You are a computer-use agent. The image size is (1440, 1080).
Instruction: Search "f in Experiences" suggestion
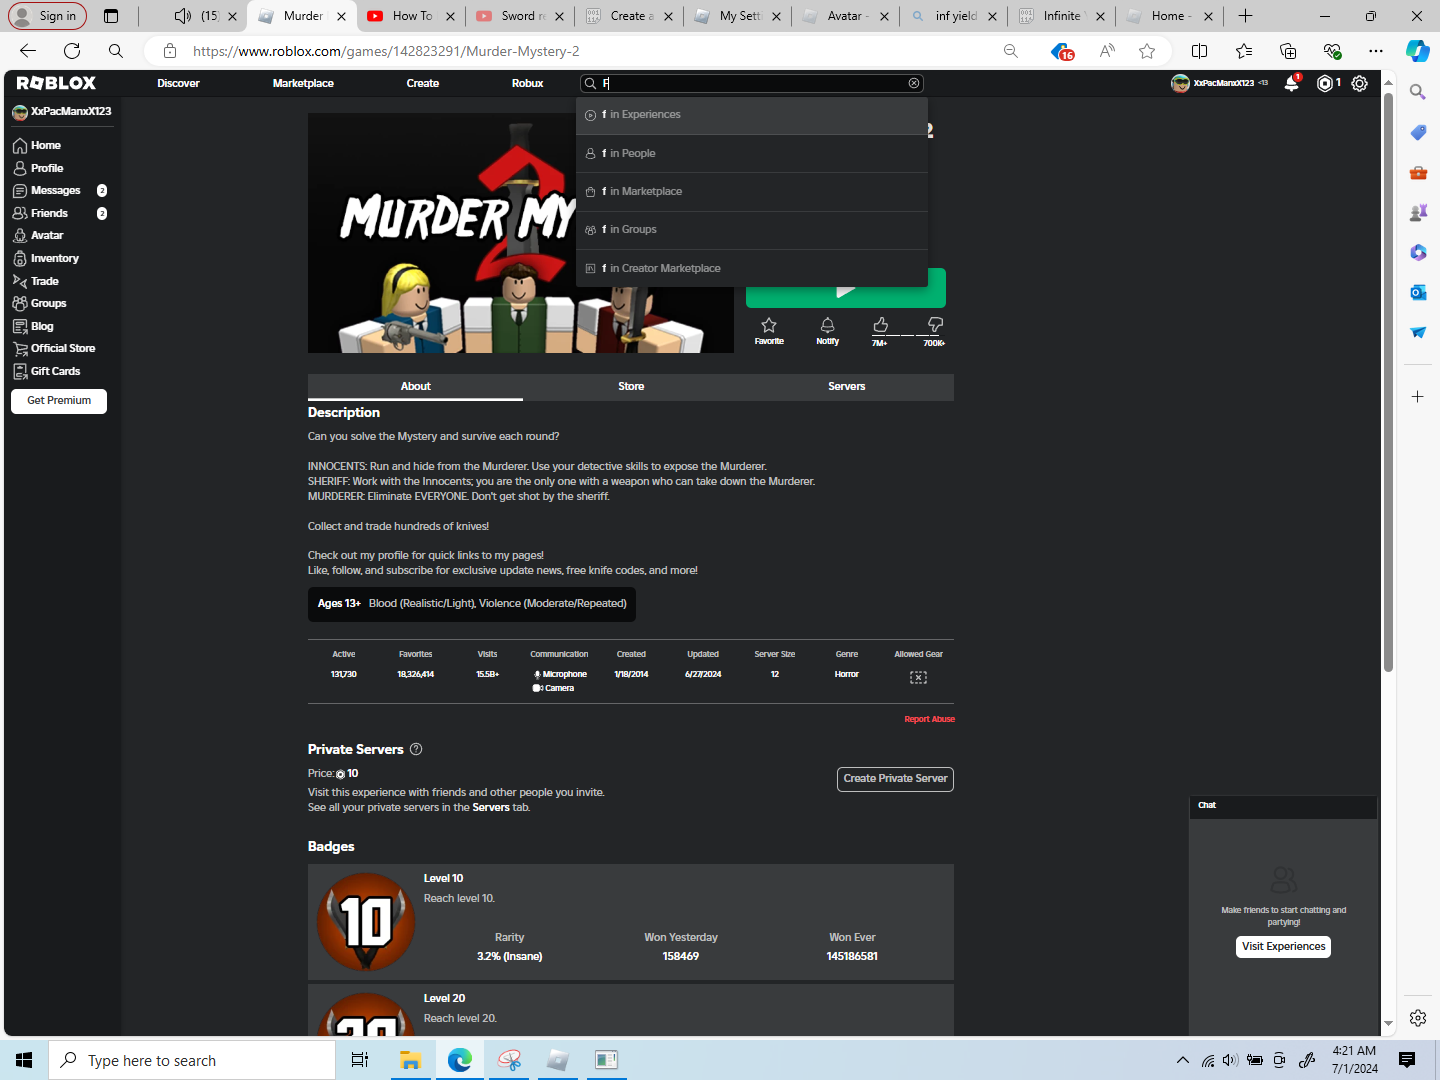click(x=752, y=115)
